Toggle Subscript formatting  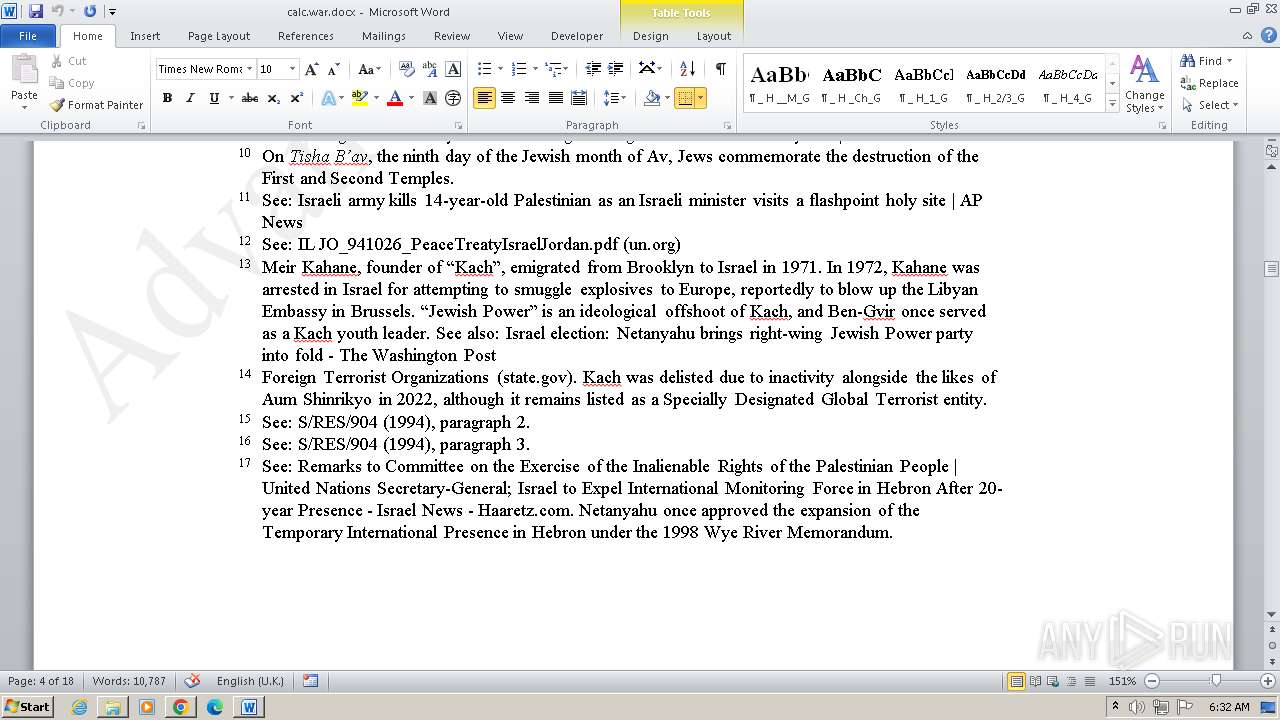pos(275,98)
